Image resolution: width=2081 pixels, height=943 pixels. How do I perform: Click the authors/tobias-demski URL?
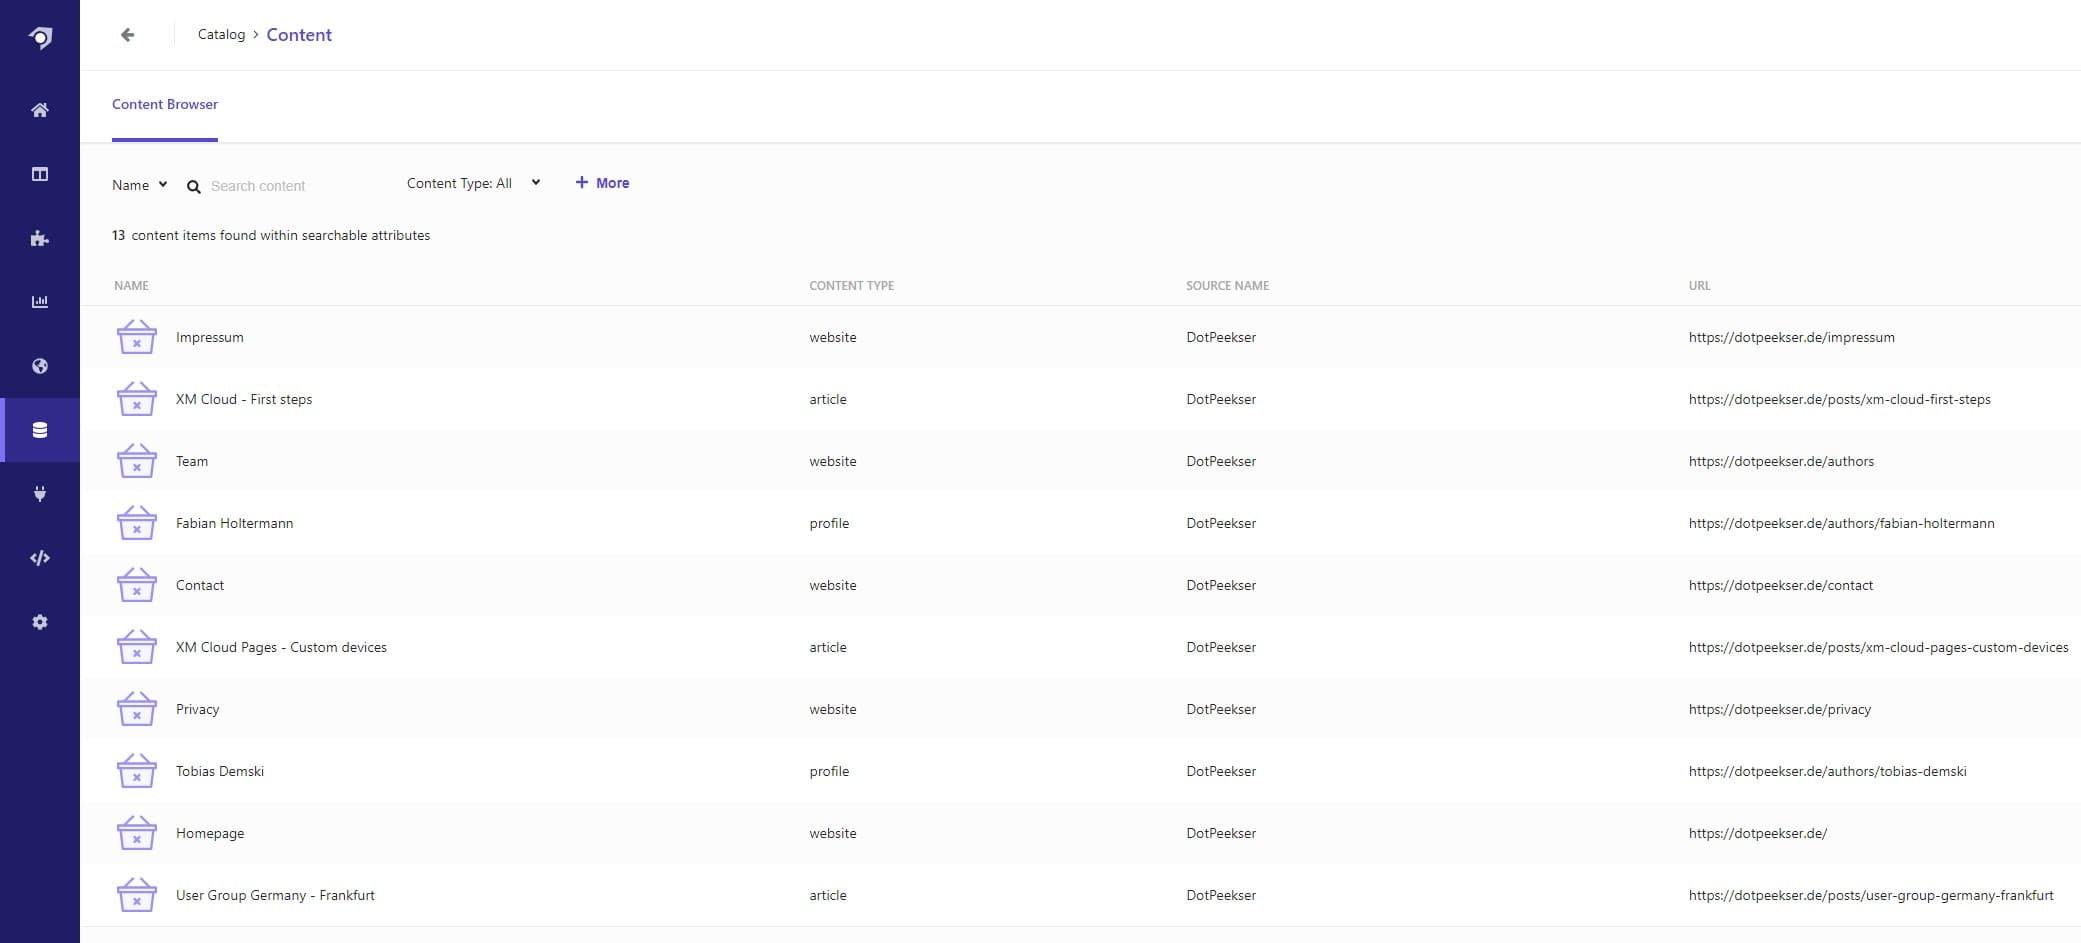(1827, 771)
